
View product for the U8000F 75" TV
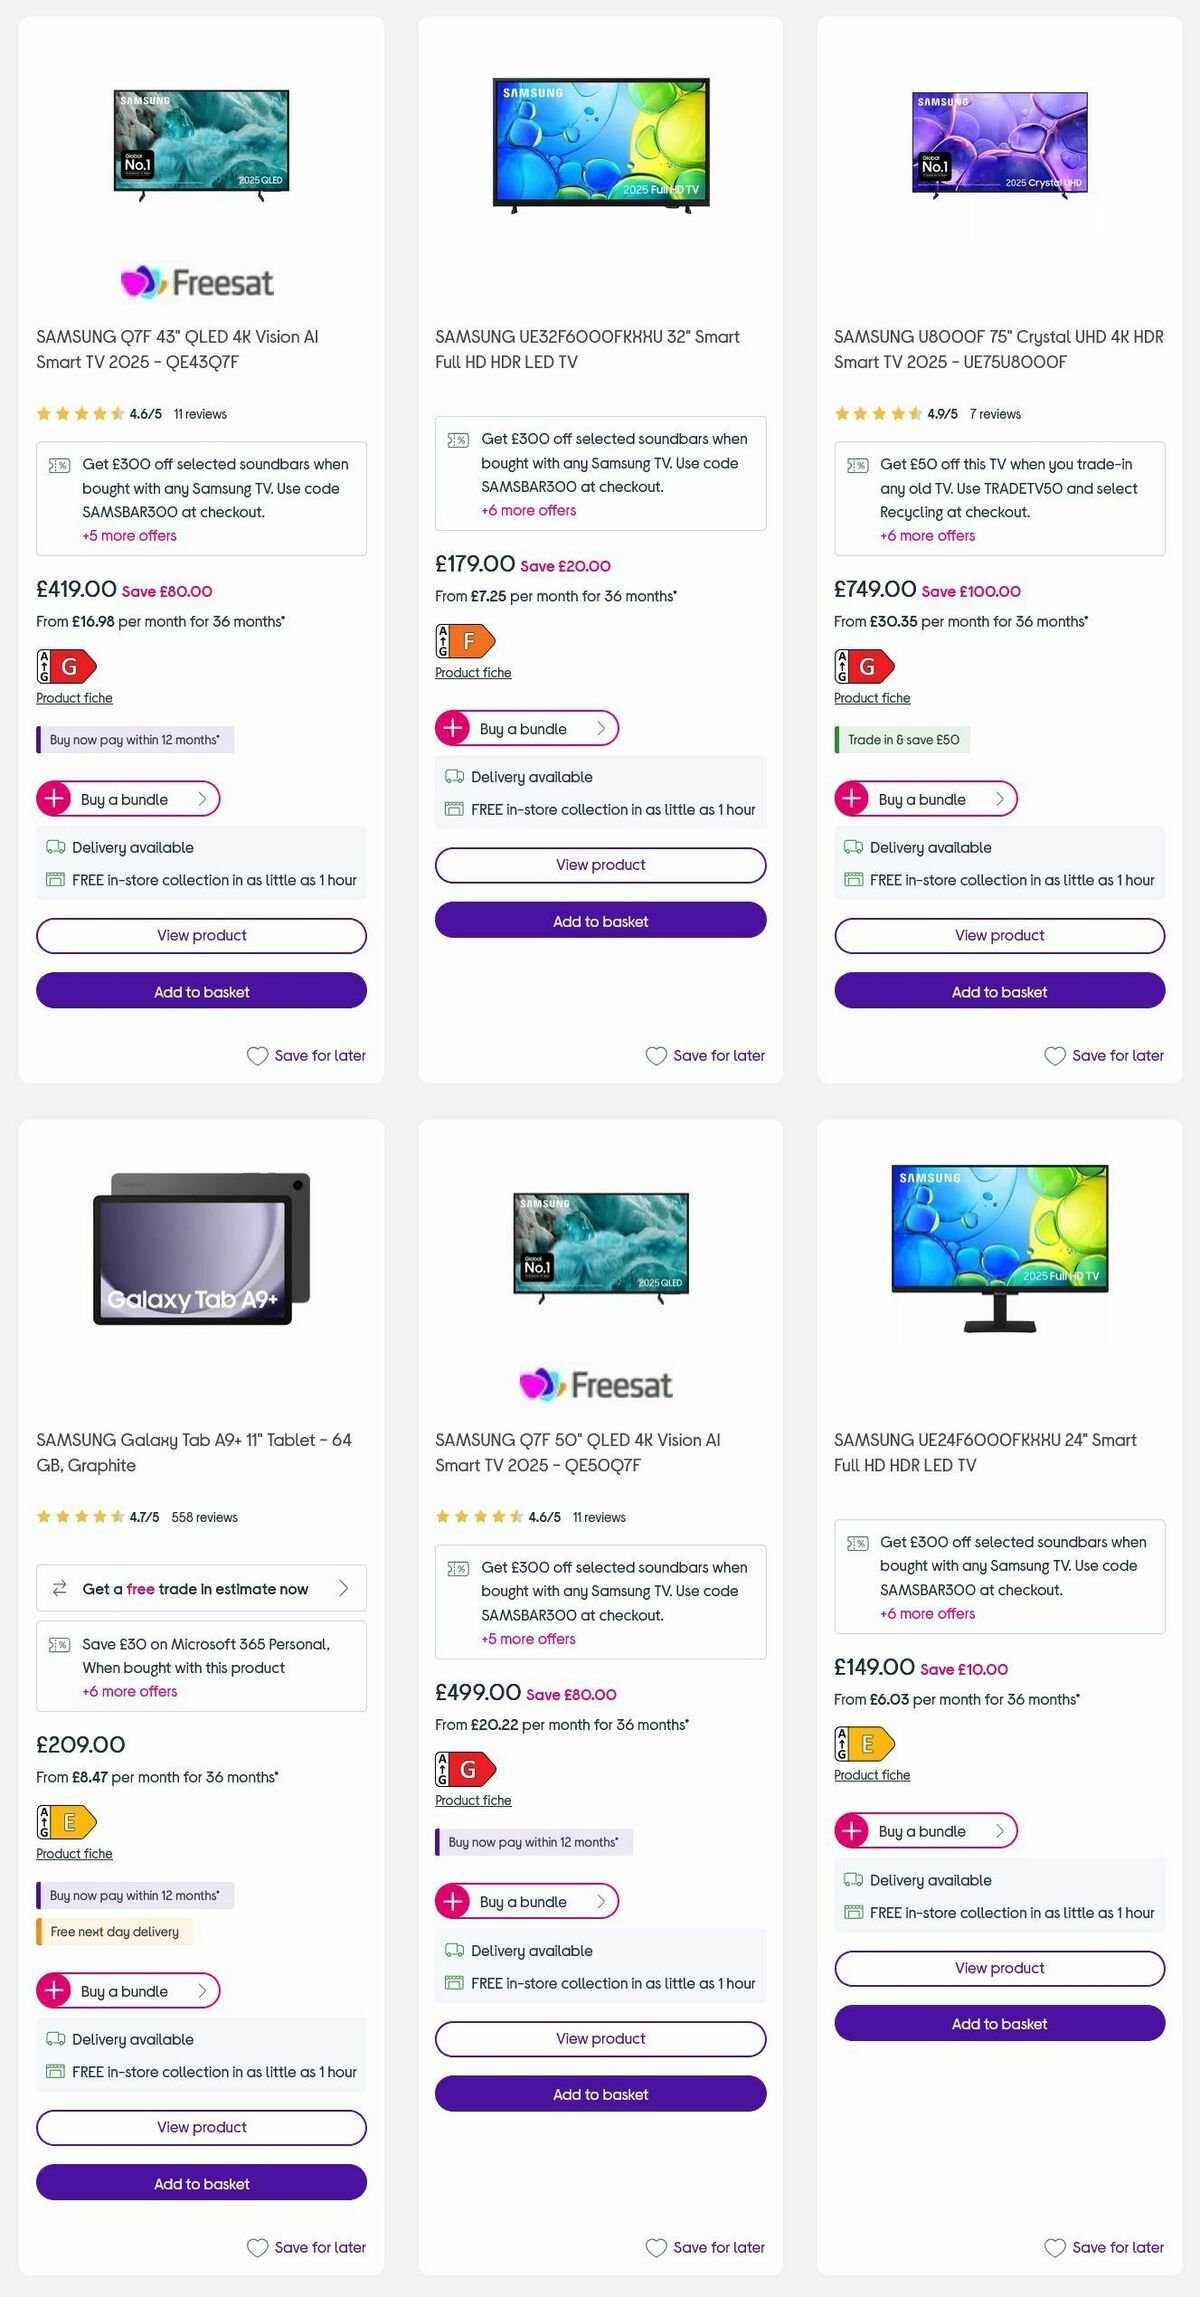coord(998,935)
